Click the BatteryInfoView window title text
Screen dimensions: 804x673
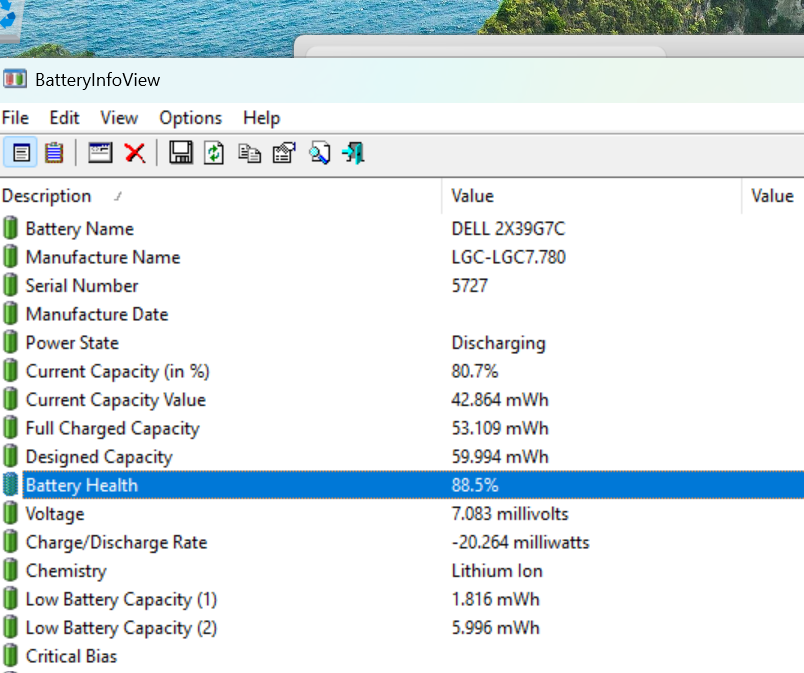click(x=97, y=80)
